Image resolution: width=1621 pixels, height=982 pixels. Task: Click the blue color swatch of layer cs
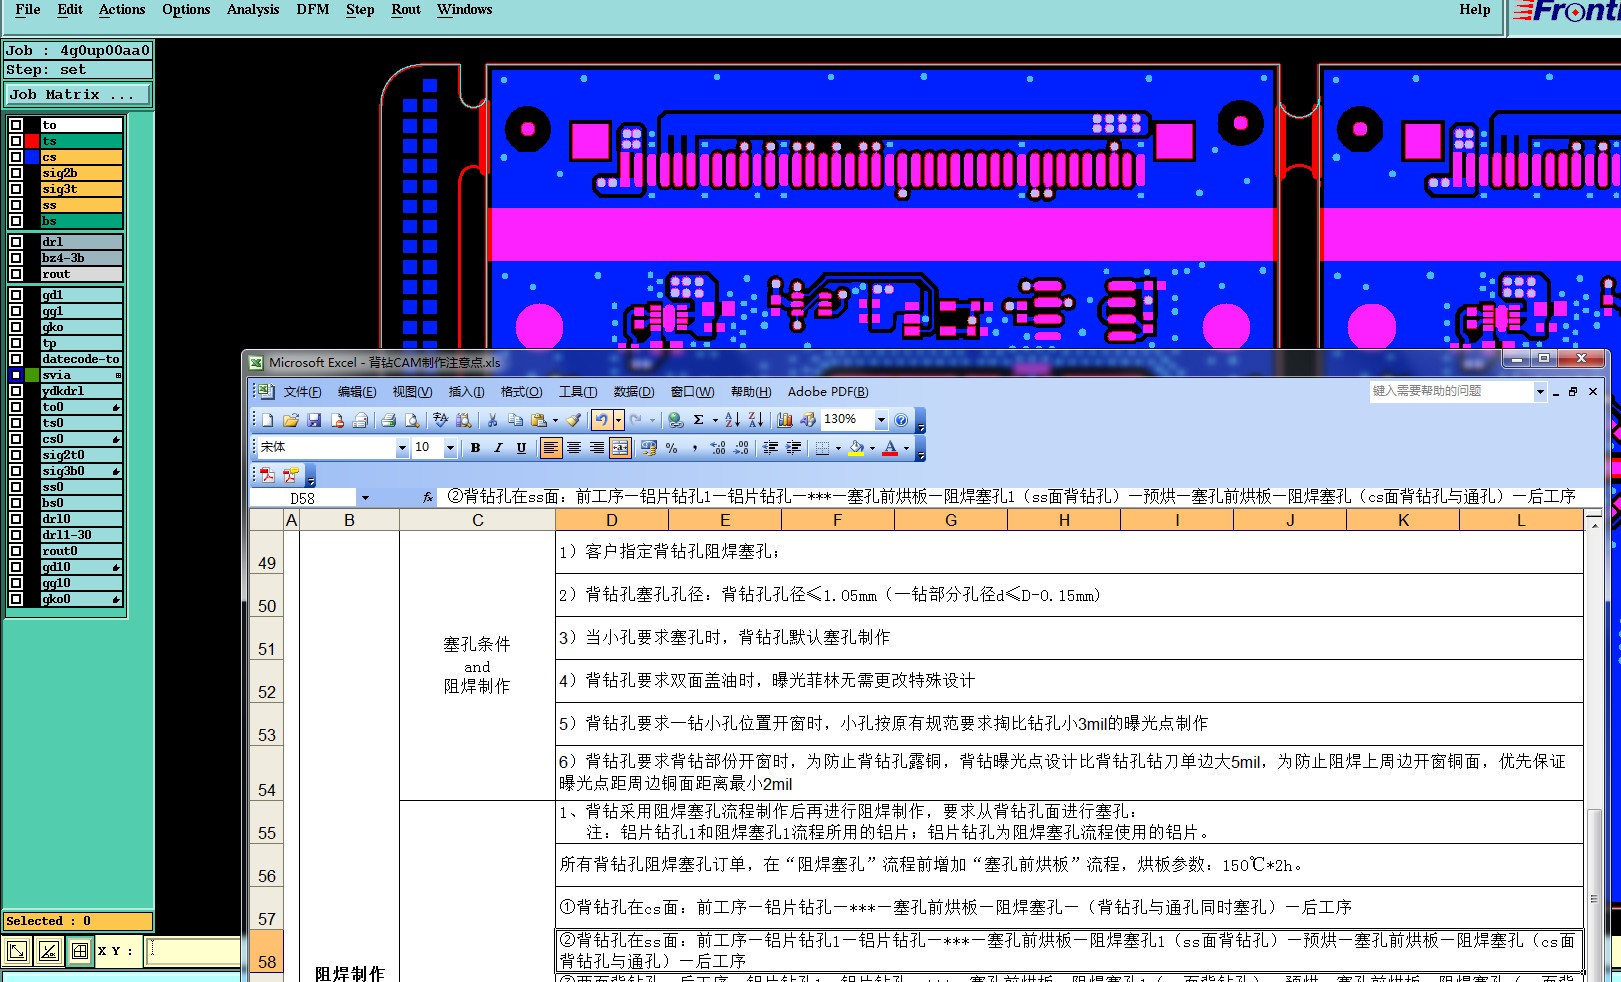pos(32,157)
